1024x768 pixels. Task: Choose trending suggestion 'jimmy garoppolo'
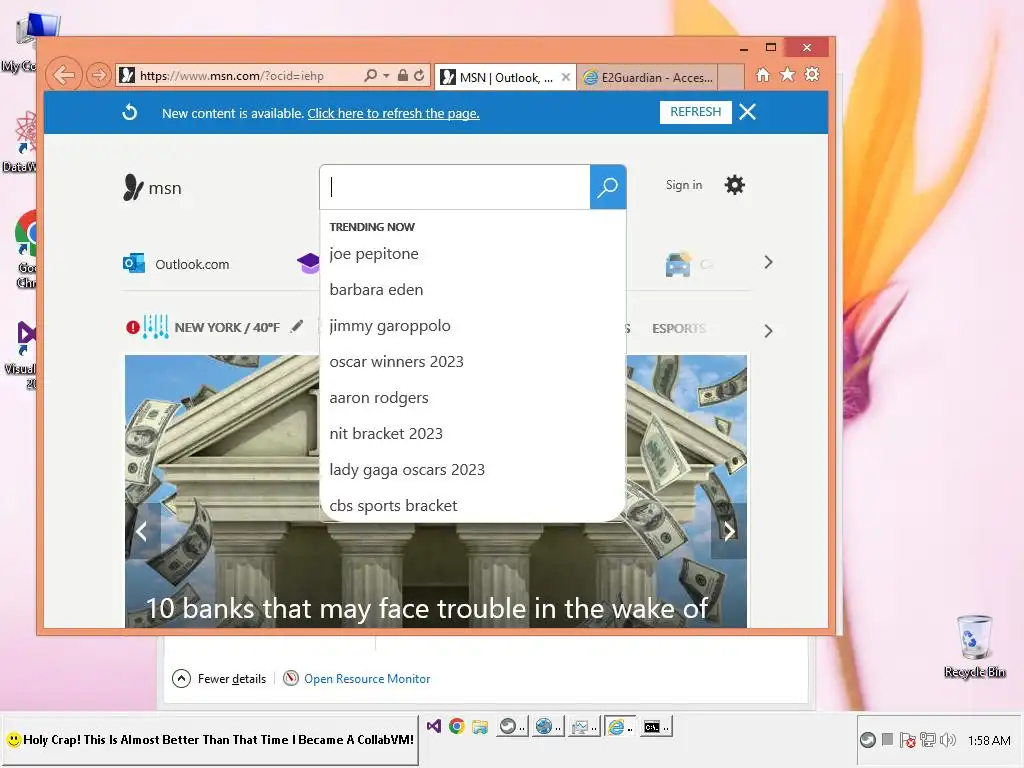390,326
